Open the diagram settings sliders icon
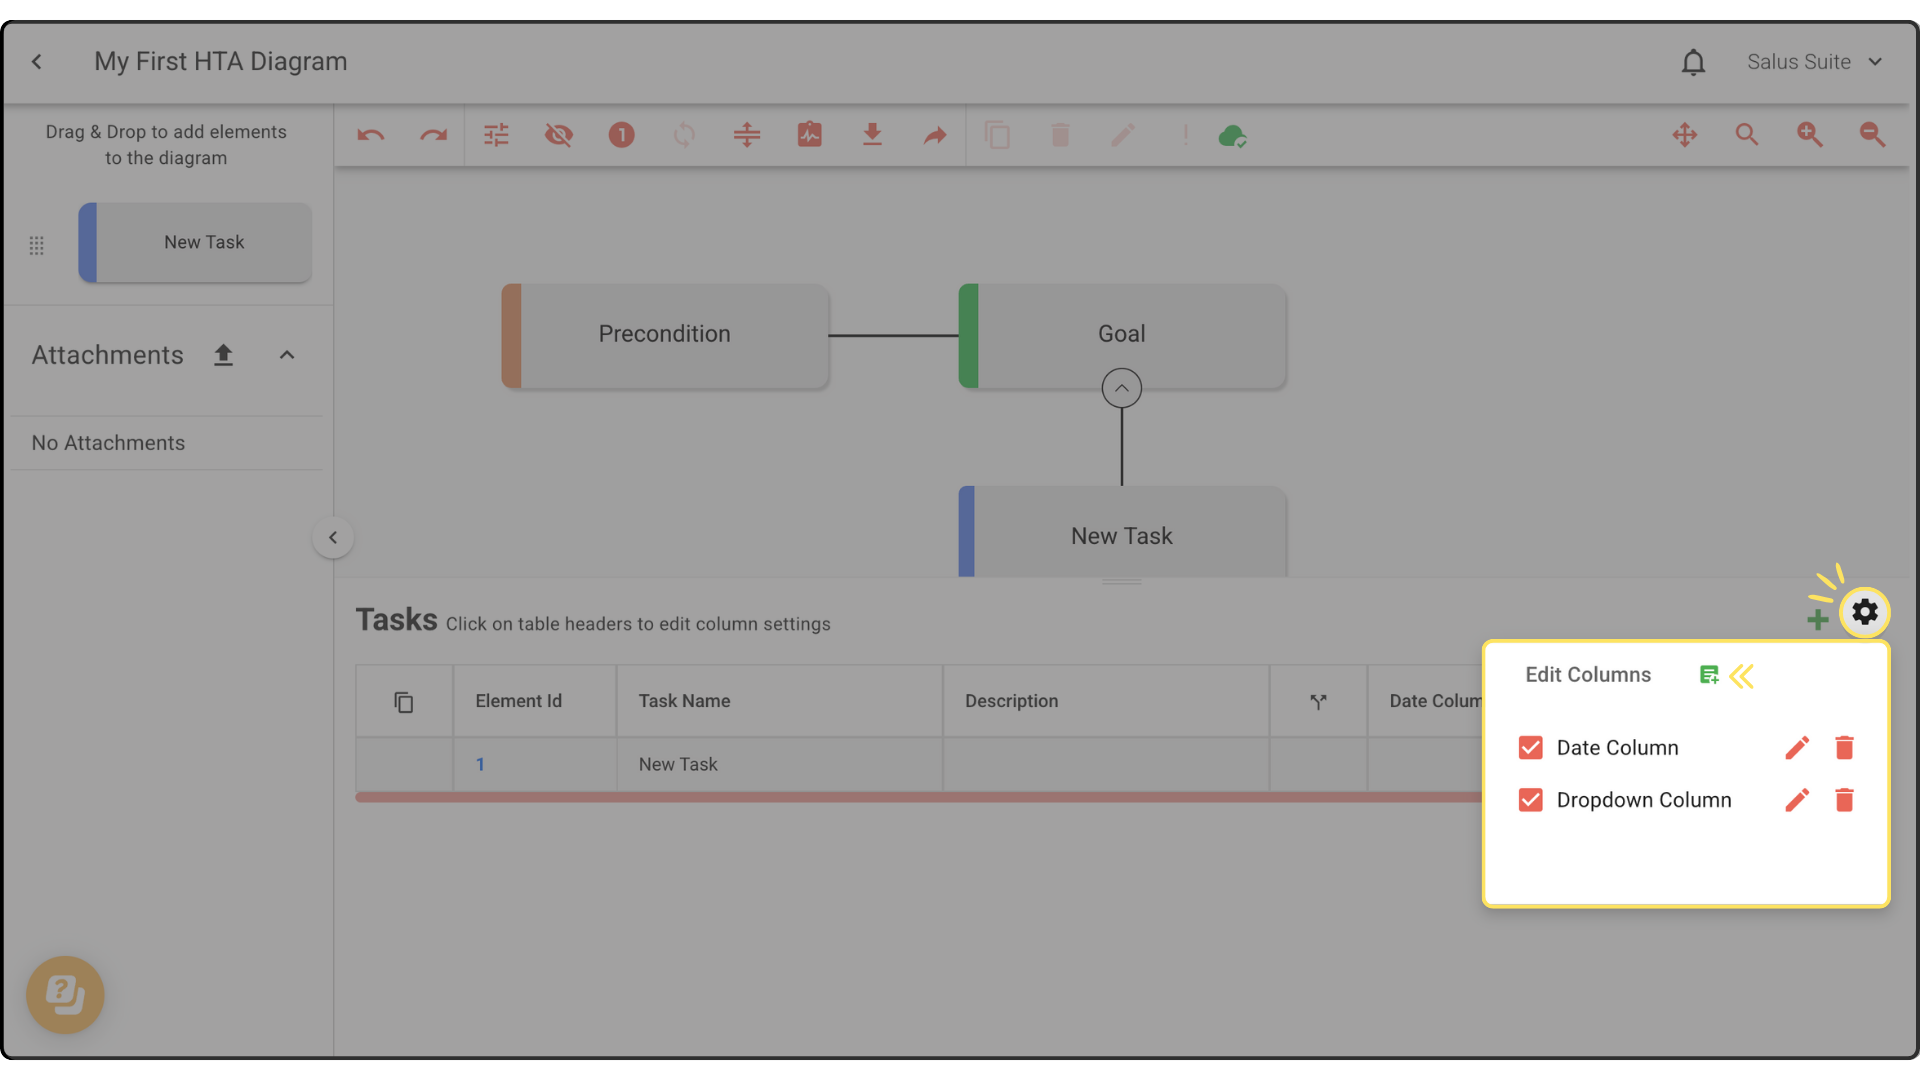 click(496, 135)
